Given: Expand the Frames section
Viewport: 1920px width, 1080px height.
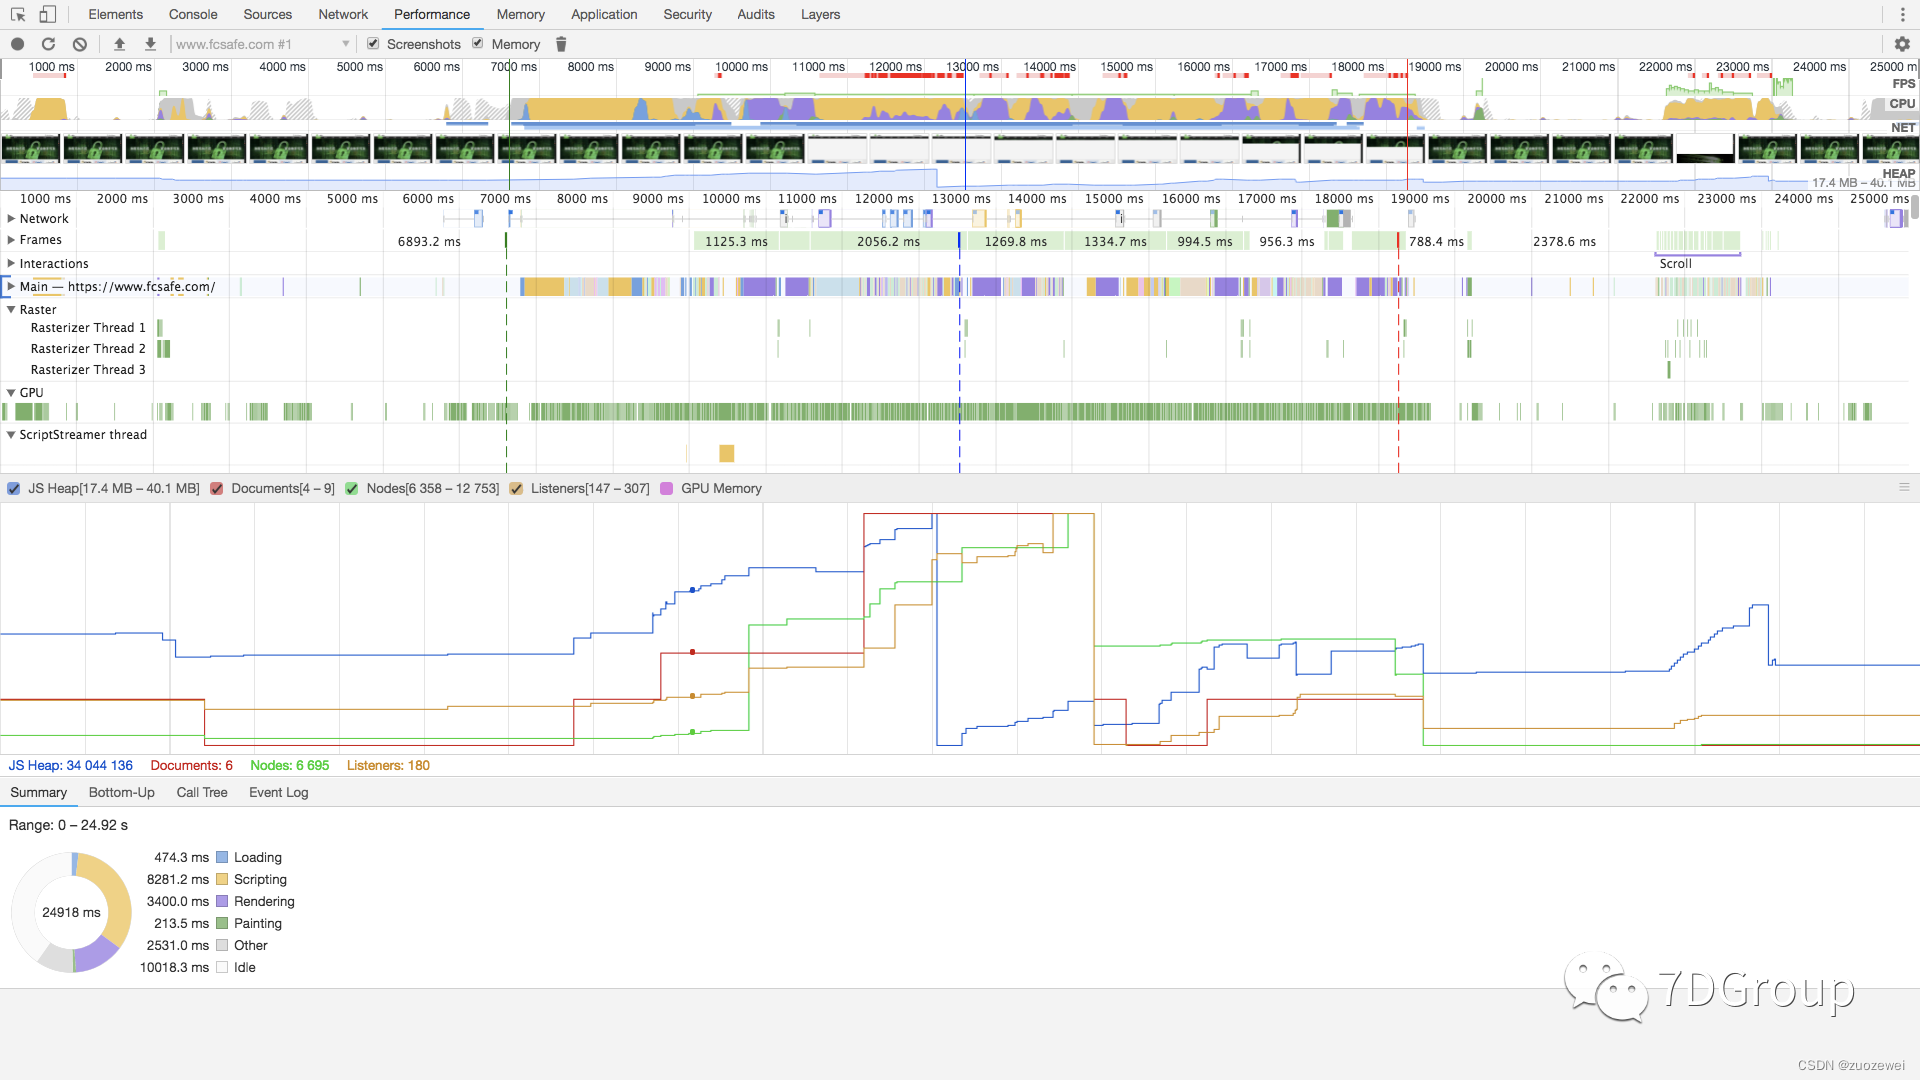Looking at the screenshot, I should [x=11, y=240].
